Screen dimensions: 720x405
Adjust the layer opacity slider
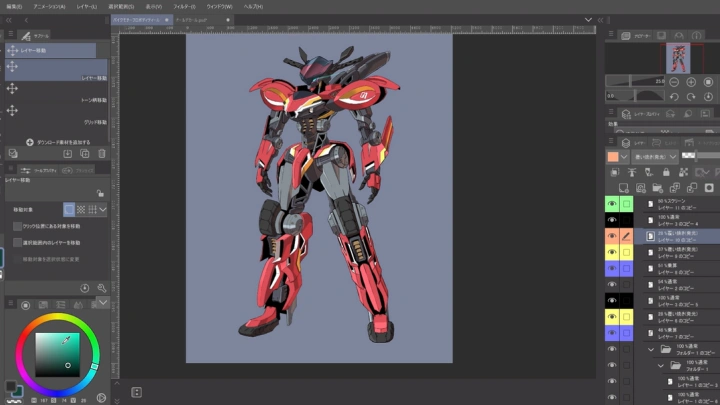point(701,156)
